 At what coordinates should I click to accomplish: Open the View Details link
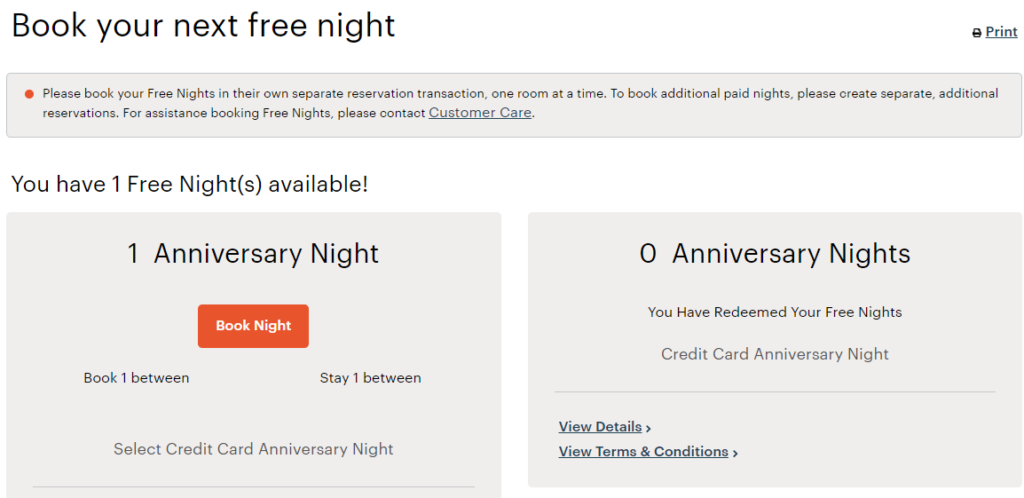600,427
